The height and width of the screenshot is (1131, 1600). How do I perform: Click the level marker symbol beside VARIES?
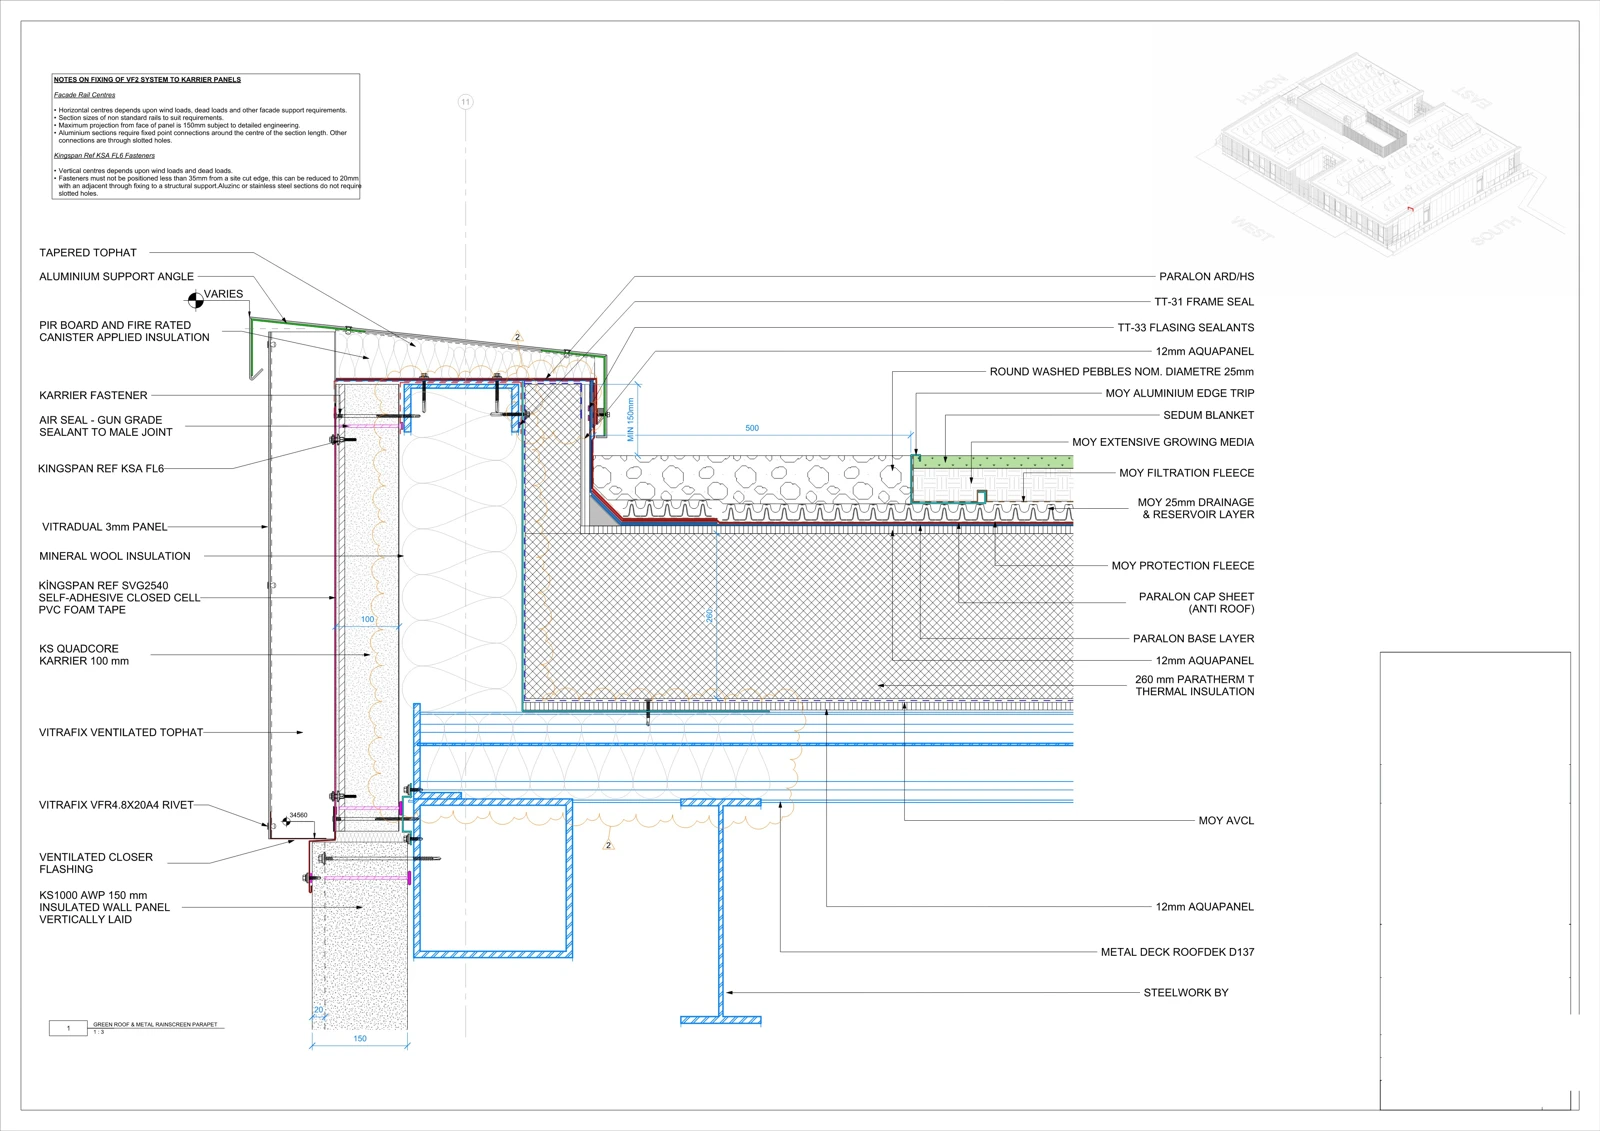195,299
